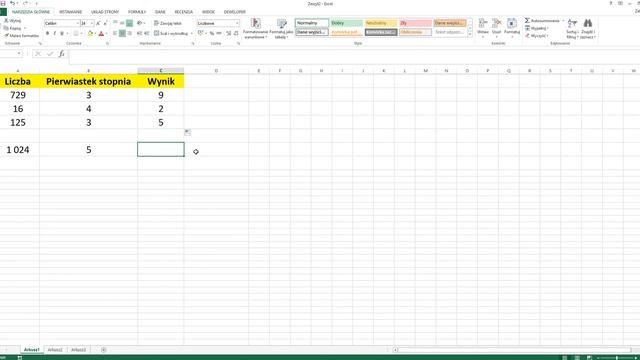Screen dimensions: 640x360
Task: Apply red font color
Action: (101, 33)
